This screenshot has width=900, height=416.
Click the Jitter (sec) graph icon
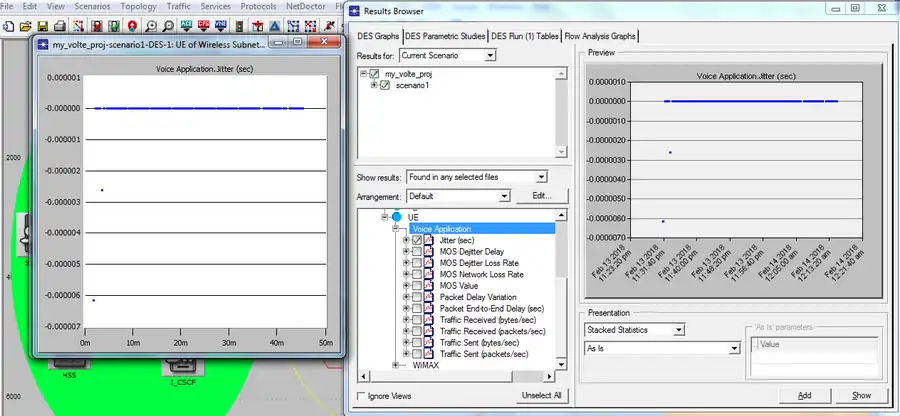point(429,240)
